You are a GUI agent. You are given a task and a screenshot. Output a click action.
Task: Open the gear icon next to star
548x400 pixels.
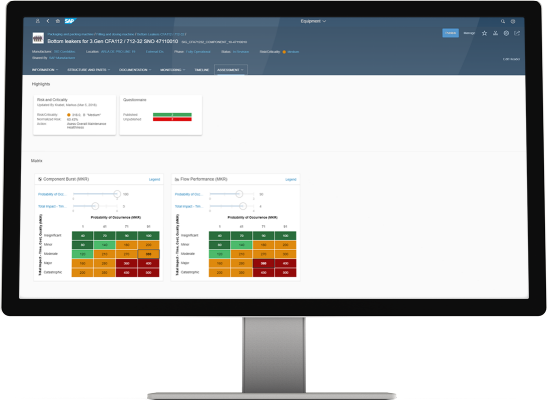click(x=506, y=33)
